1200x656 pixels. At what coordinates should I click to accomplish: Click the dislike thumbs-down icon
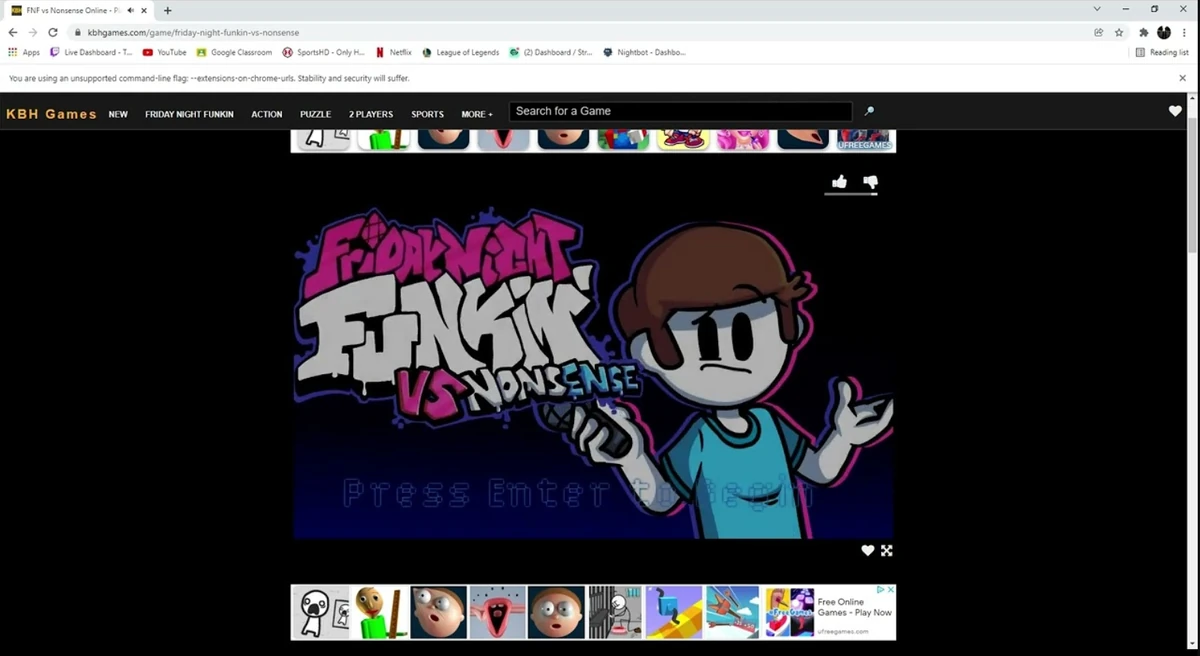tap(868, 181)
